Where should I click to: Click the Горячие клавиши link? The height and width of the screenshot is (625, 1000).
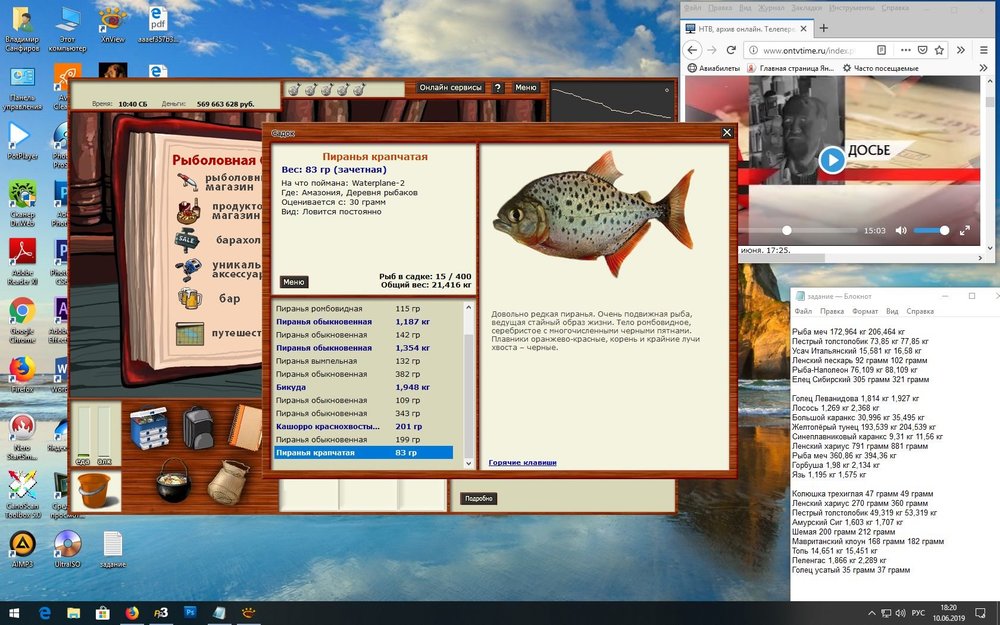click(x=522, y=463)
